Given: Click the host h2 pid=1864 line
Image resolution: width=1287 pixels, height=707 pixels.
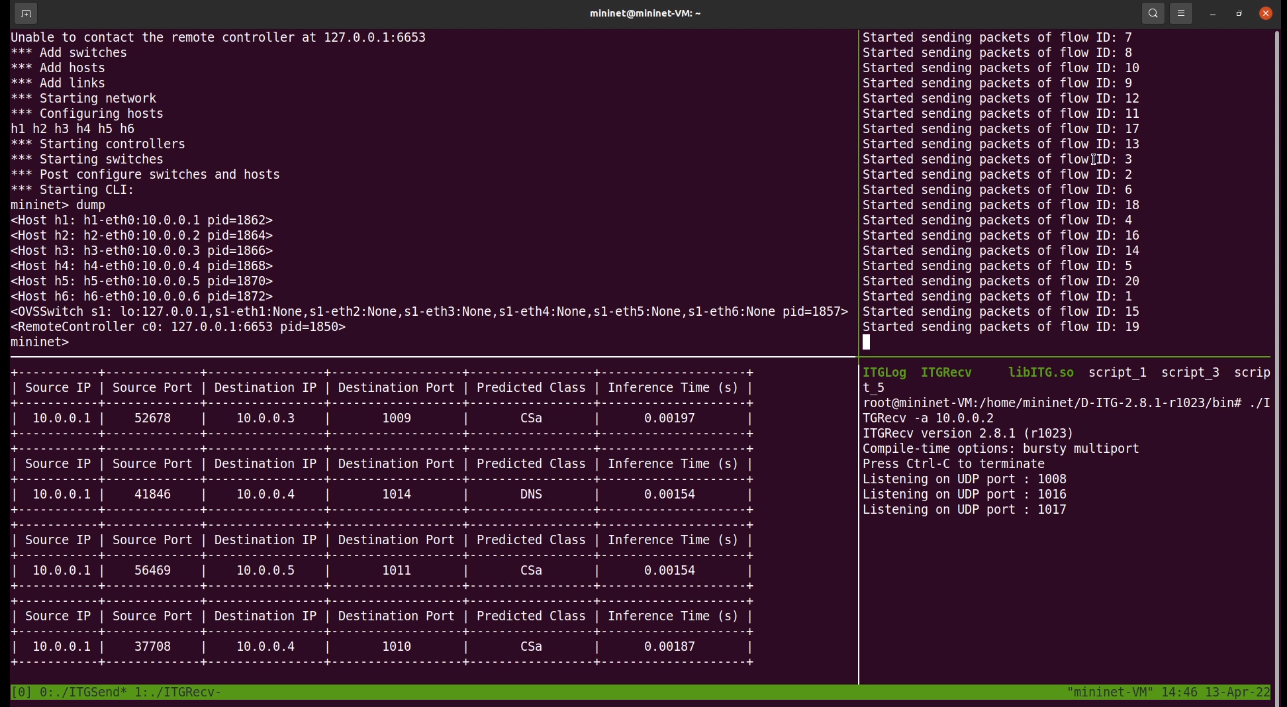Looking at the screenshot, I should pos(141,235).
